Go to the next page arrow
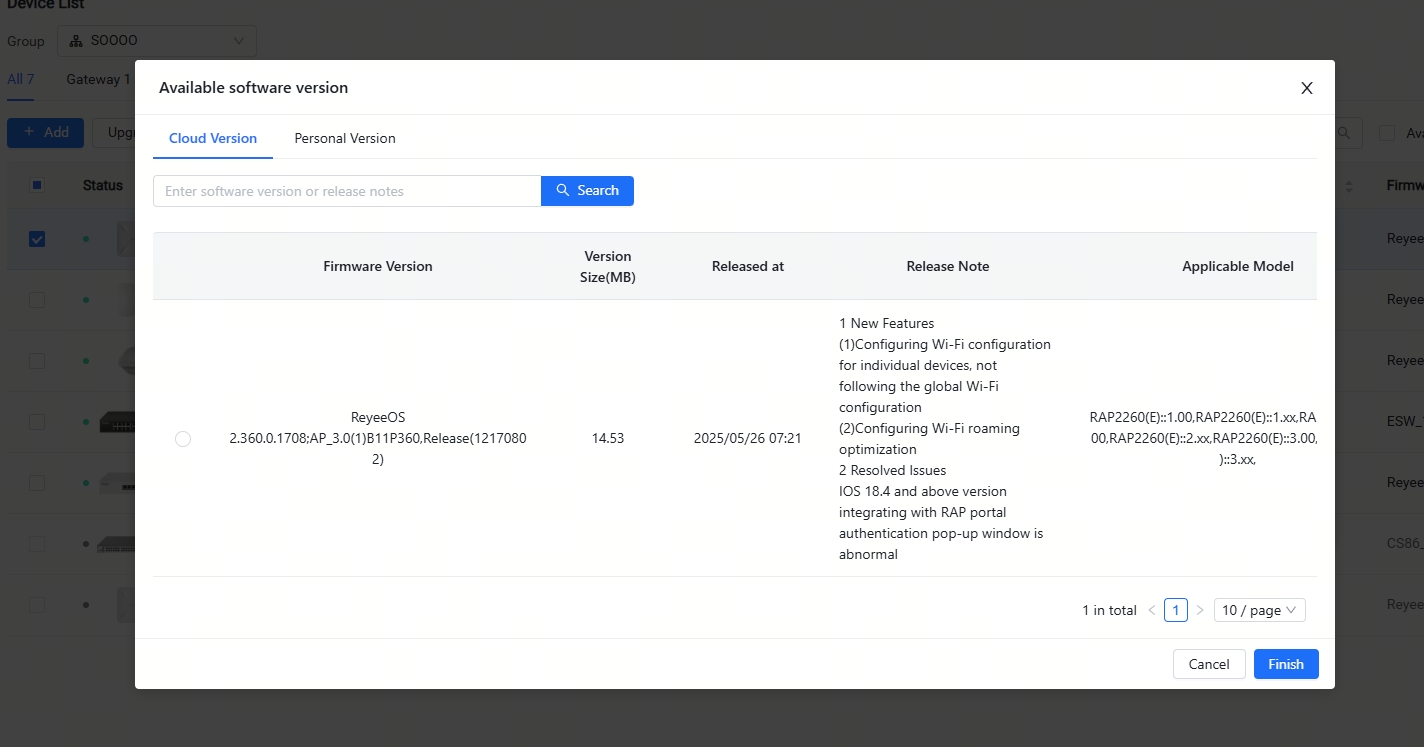The height and width of the screenshot is (747, 1424). (x=1200, y=610)
